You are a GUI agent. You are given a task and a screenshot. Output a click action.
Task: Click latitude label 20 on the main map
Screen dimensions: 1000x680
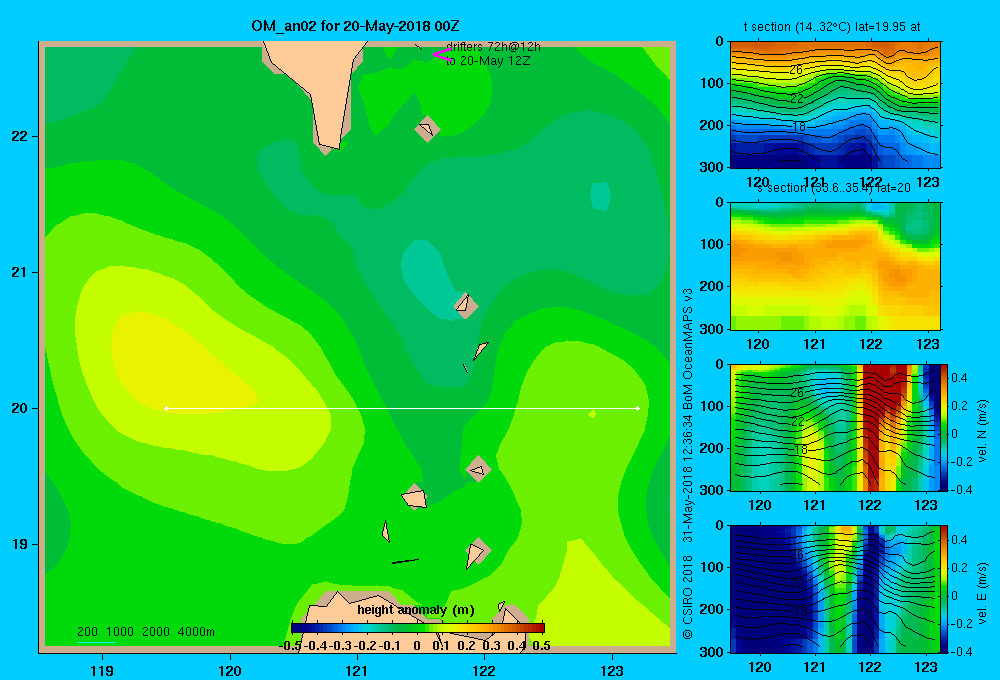point(19,408)
